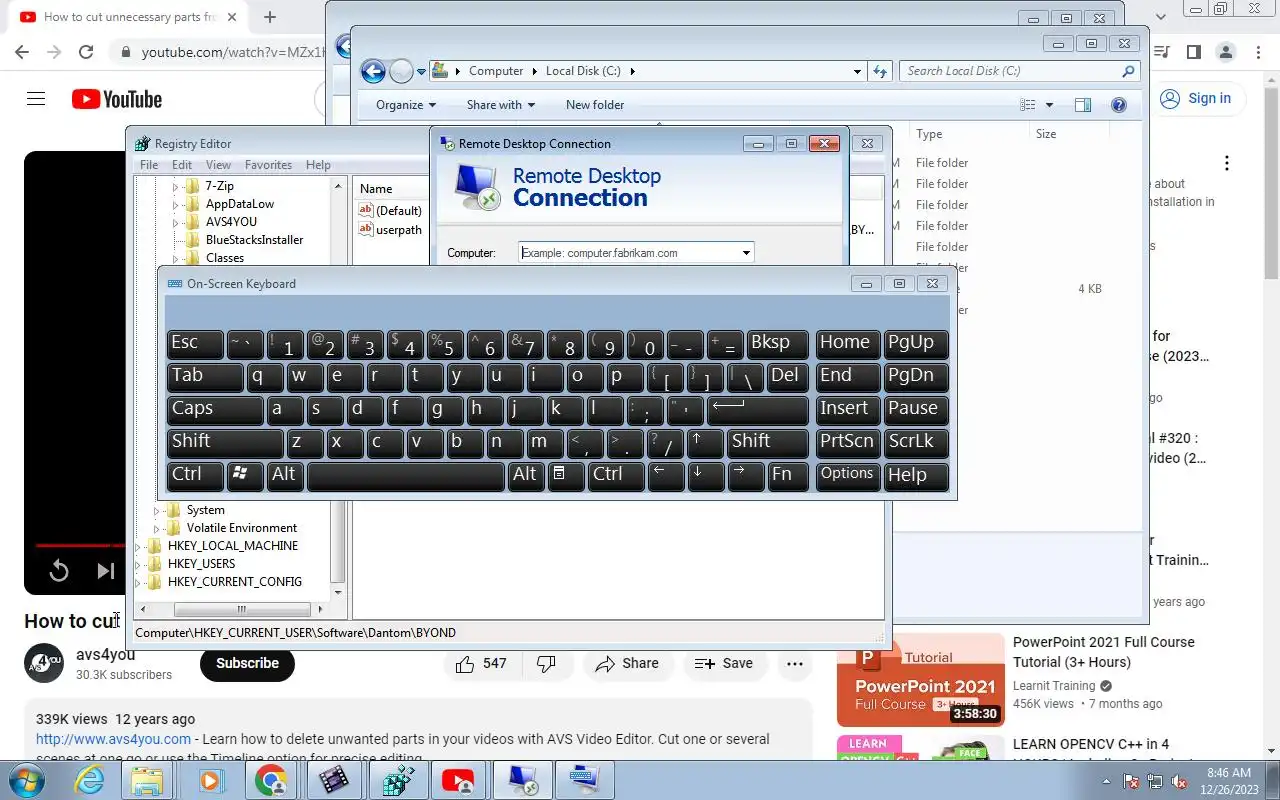Open Share with dropdown in Explorer
1280x800 pixels.
coord(500,105)
